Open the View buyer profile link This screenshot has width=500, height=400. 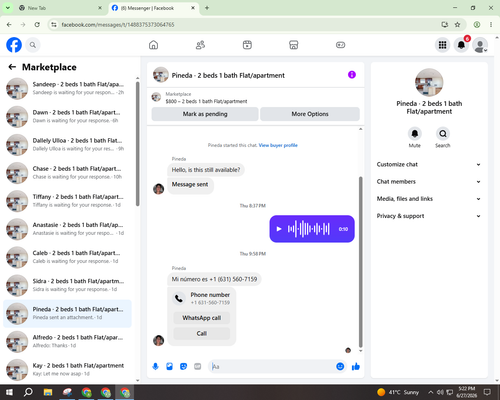click(278, 145)
